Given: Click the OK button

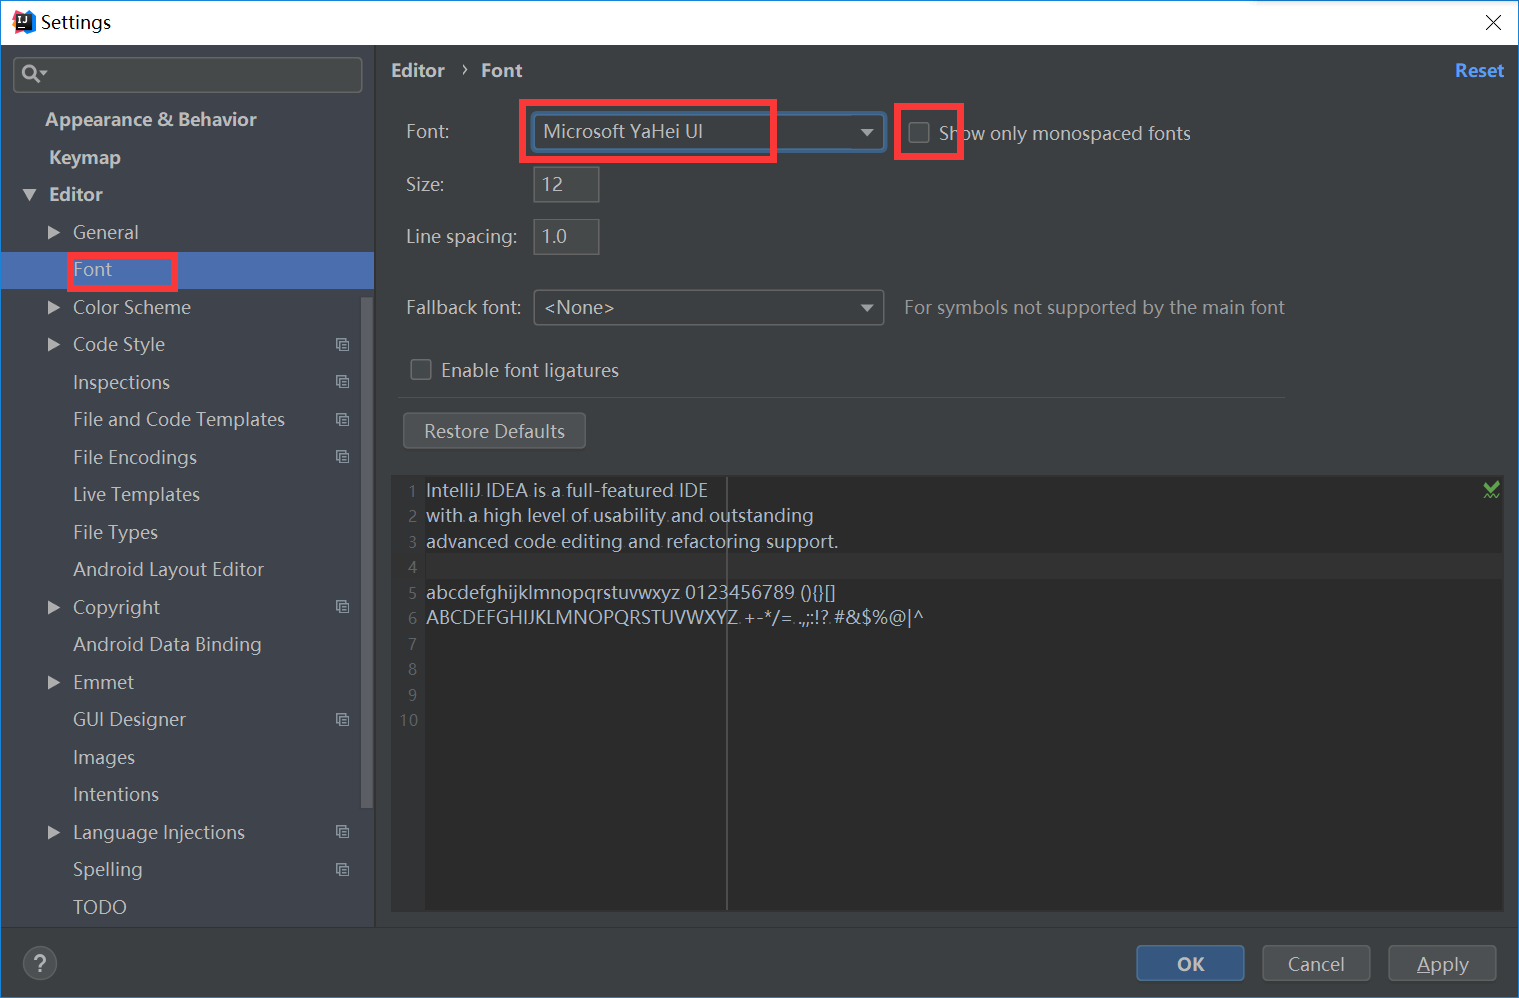Looking at the screenshot, I should (x=1190, y=964).
